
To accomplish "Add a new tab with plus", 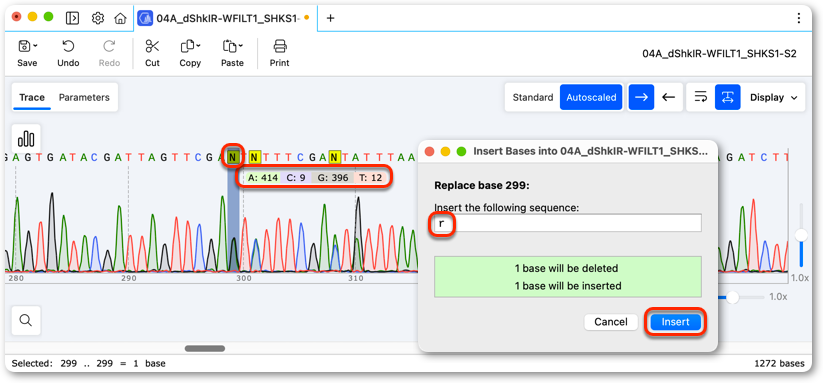I will pyautogui.click(x=331, y=18).
